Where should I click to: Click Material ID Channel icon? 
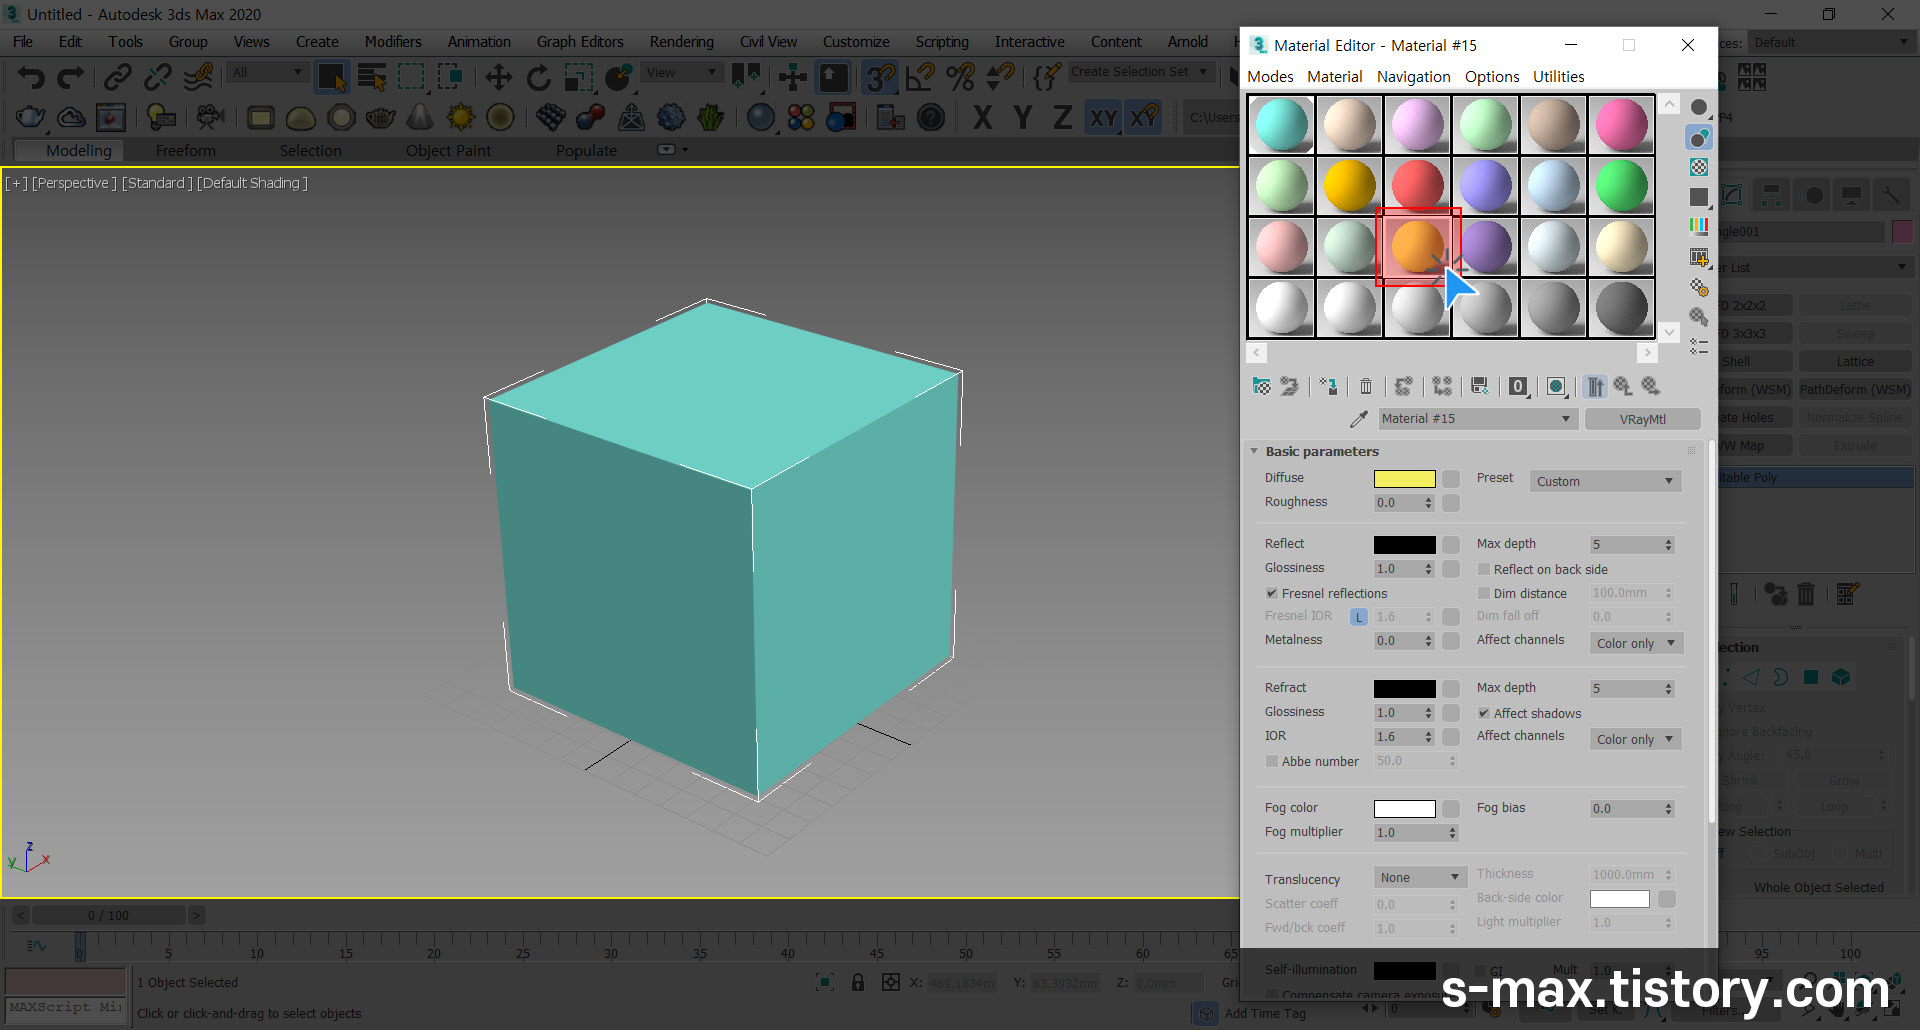point(1518,386)
